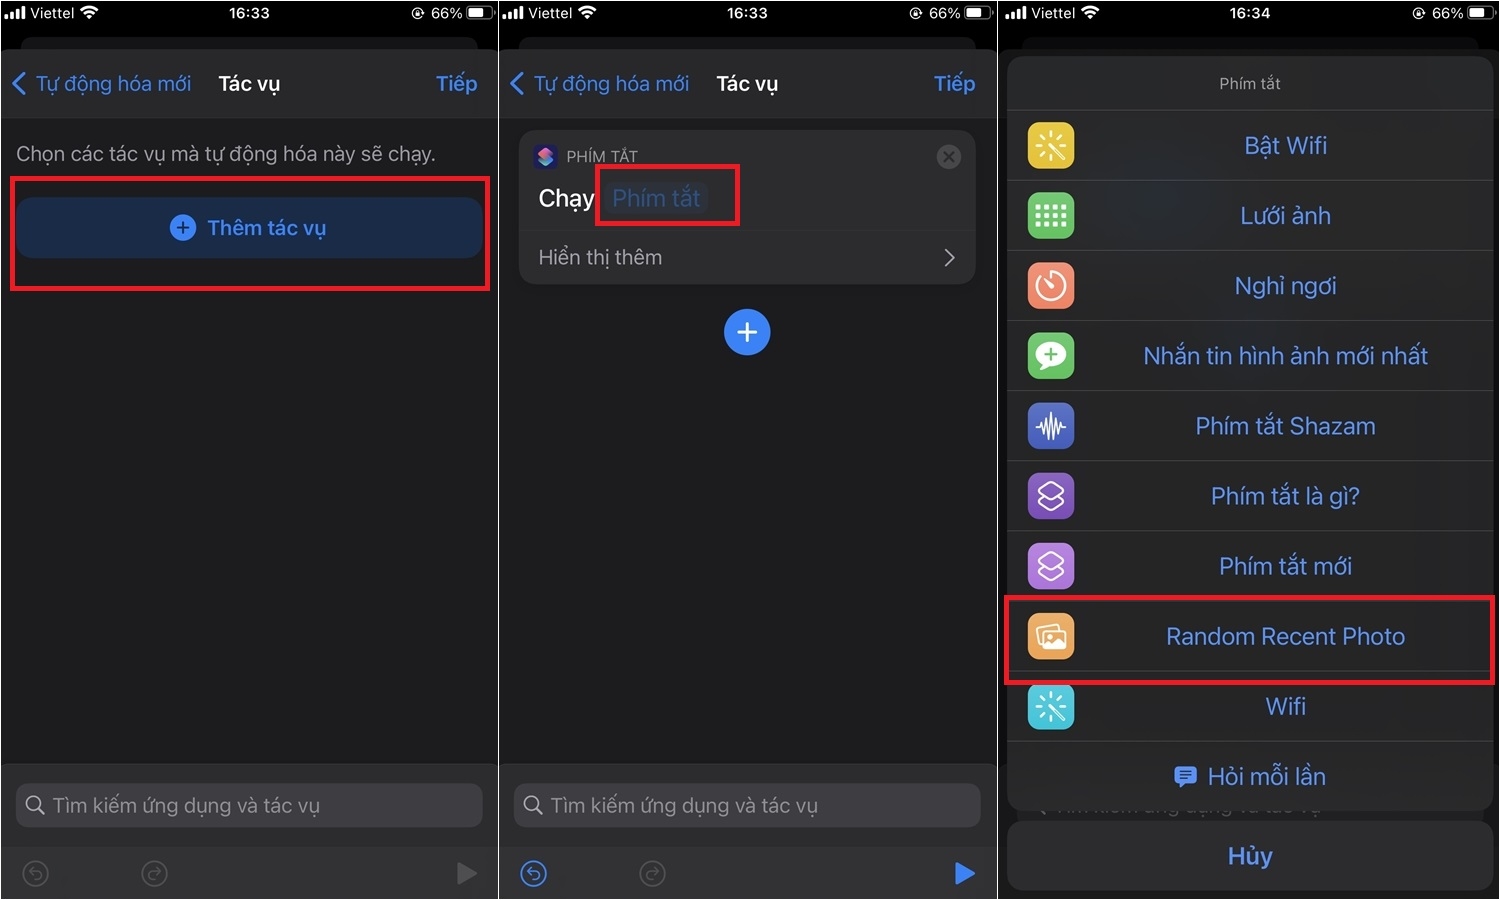The width and height of the screenshot is (1500, 900).
Task: Tap the Thêm tác vụ button
Action: point(249,228)
